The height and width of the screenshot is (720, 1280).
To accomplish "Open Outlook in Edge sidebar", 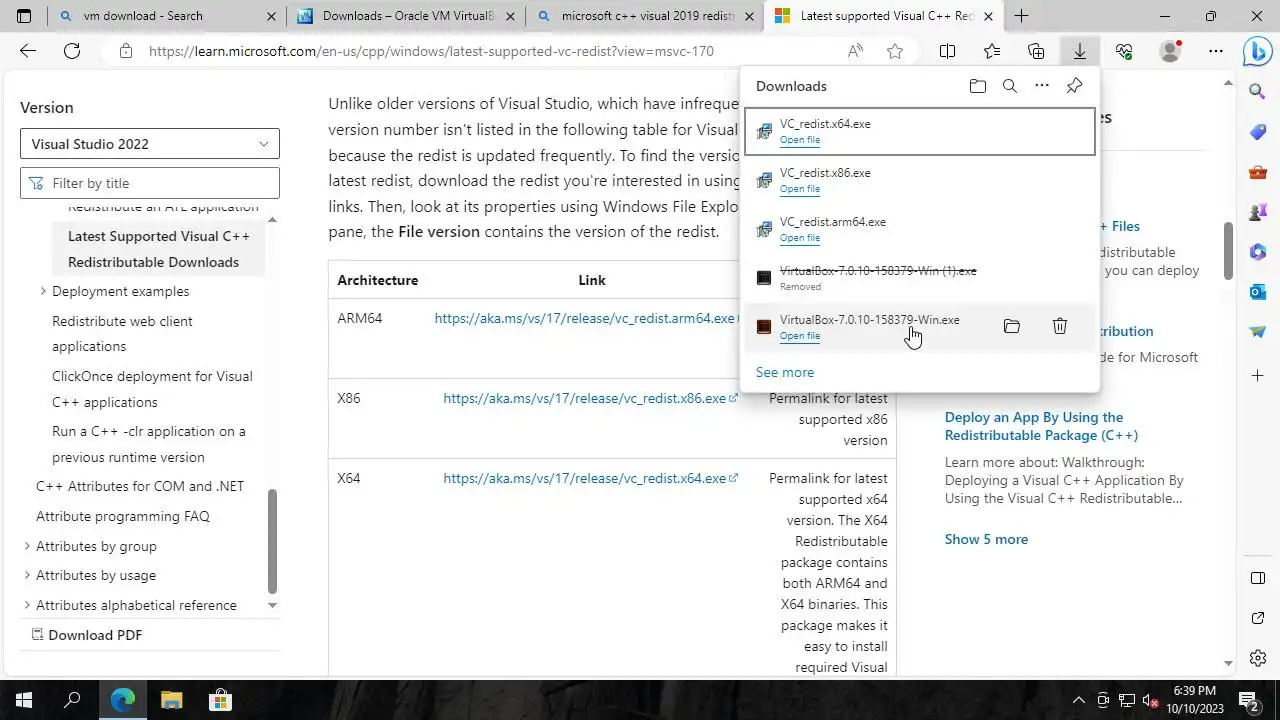I will (x=1258, y=292).
